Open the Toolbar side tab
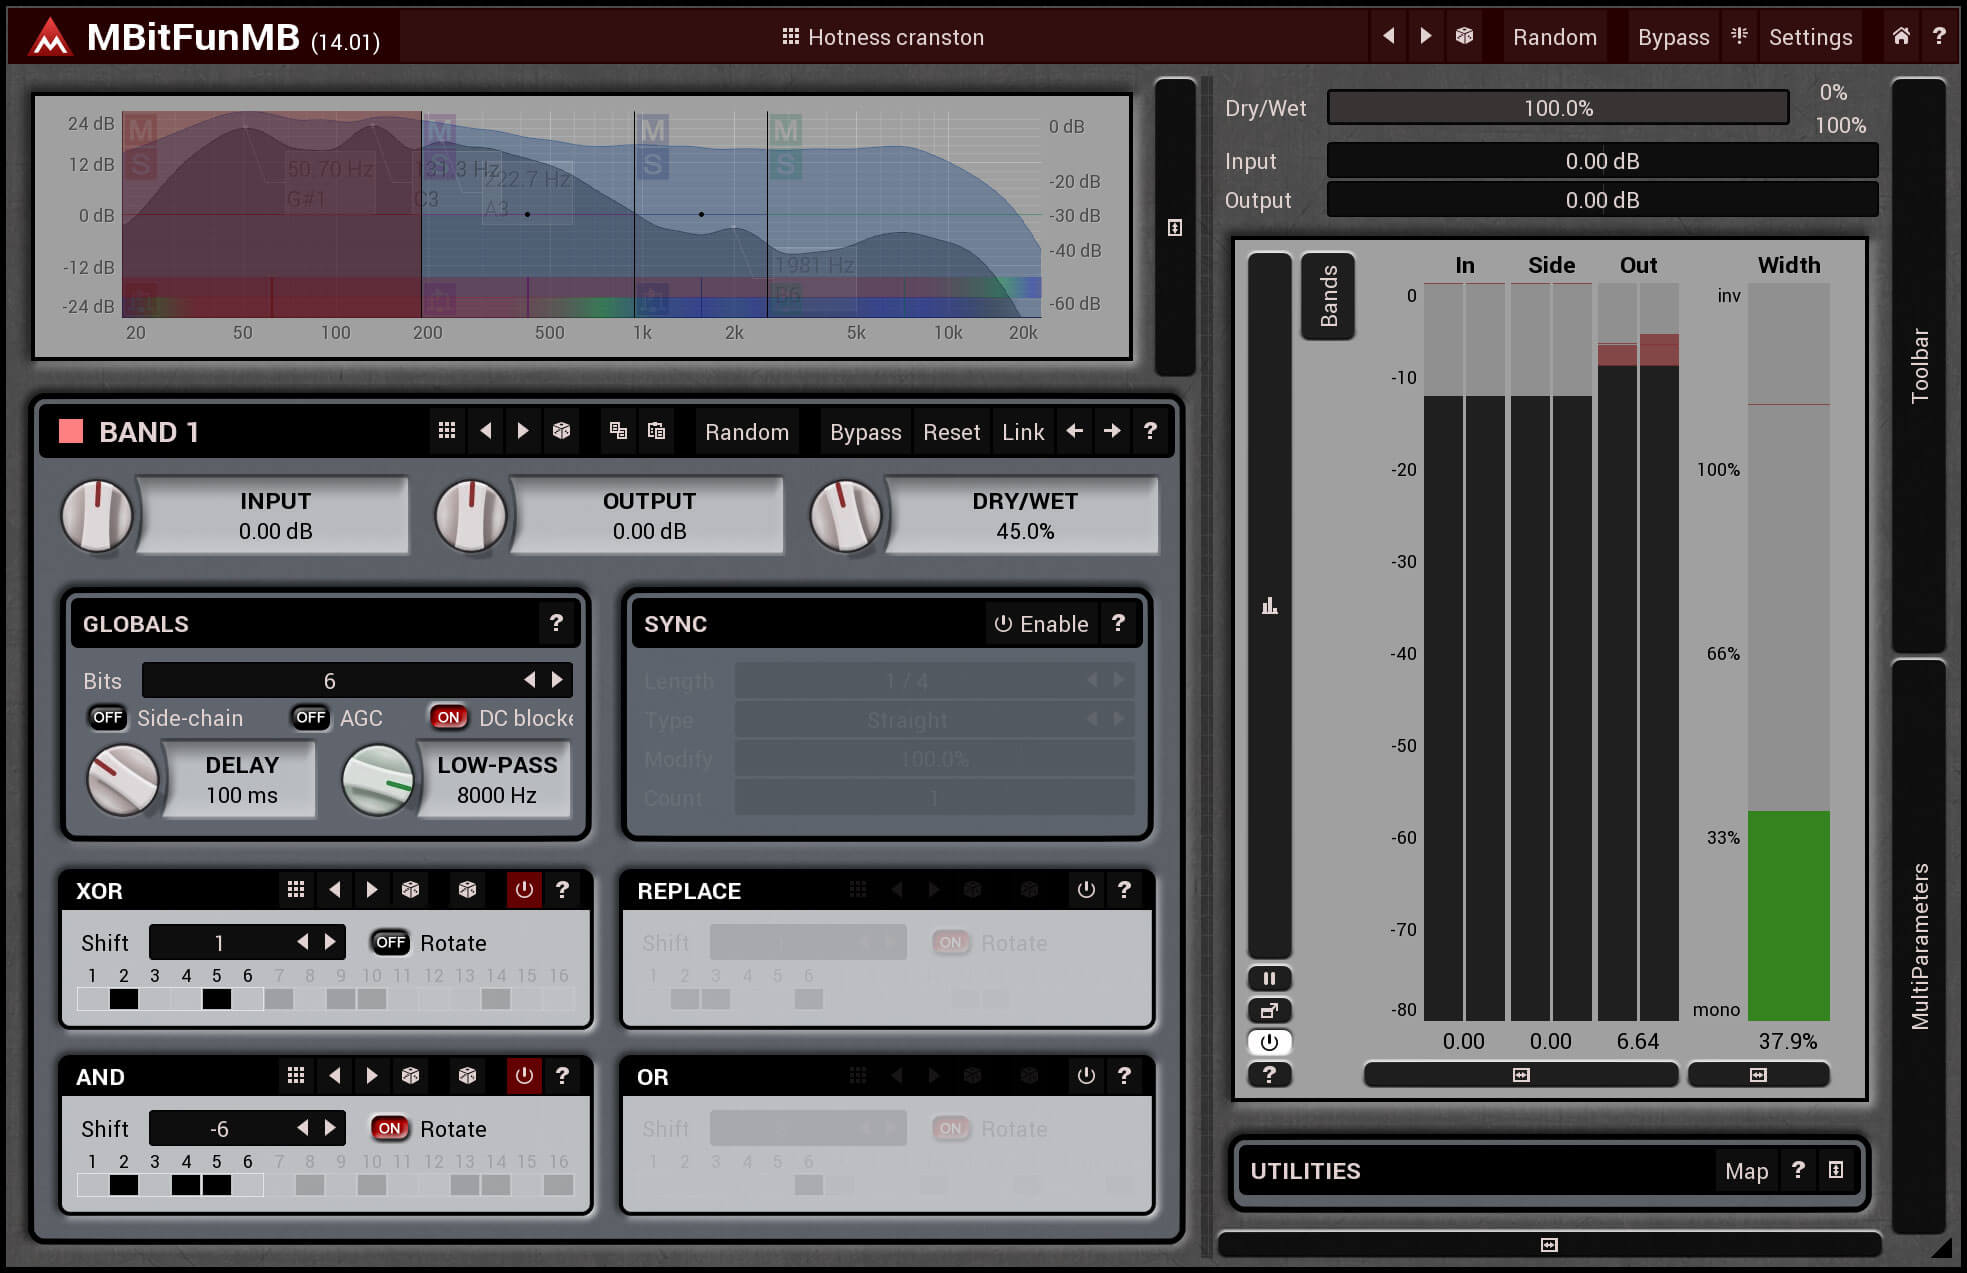This screenshot has width=1967, height=1273. coord(1919,365)
